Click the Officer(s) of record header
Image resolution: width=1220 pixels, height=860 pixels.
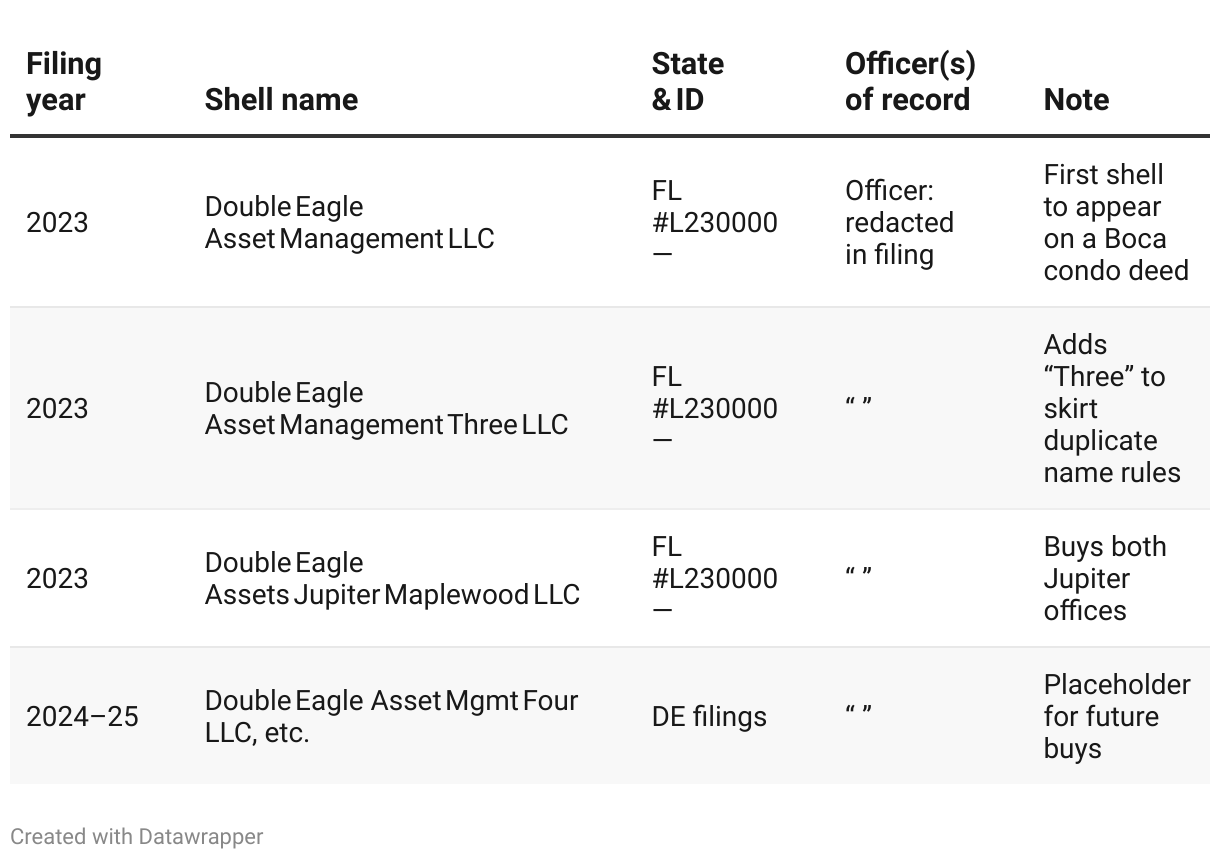910,82
